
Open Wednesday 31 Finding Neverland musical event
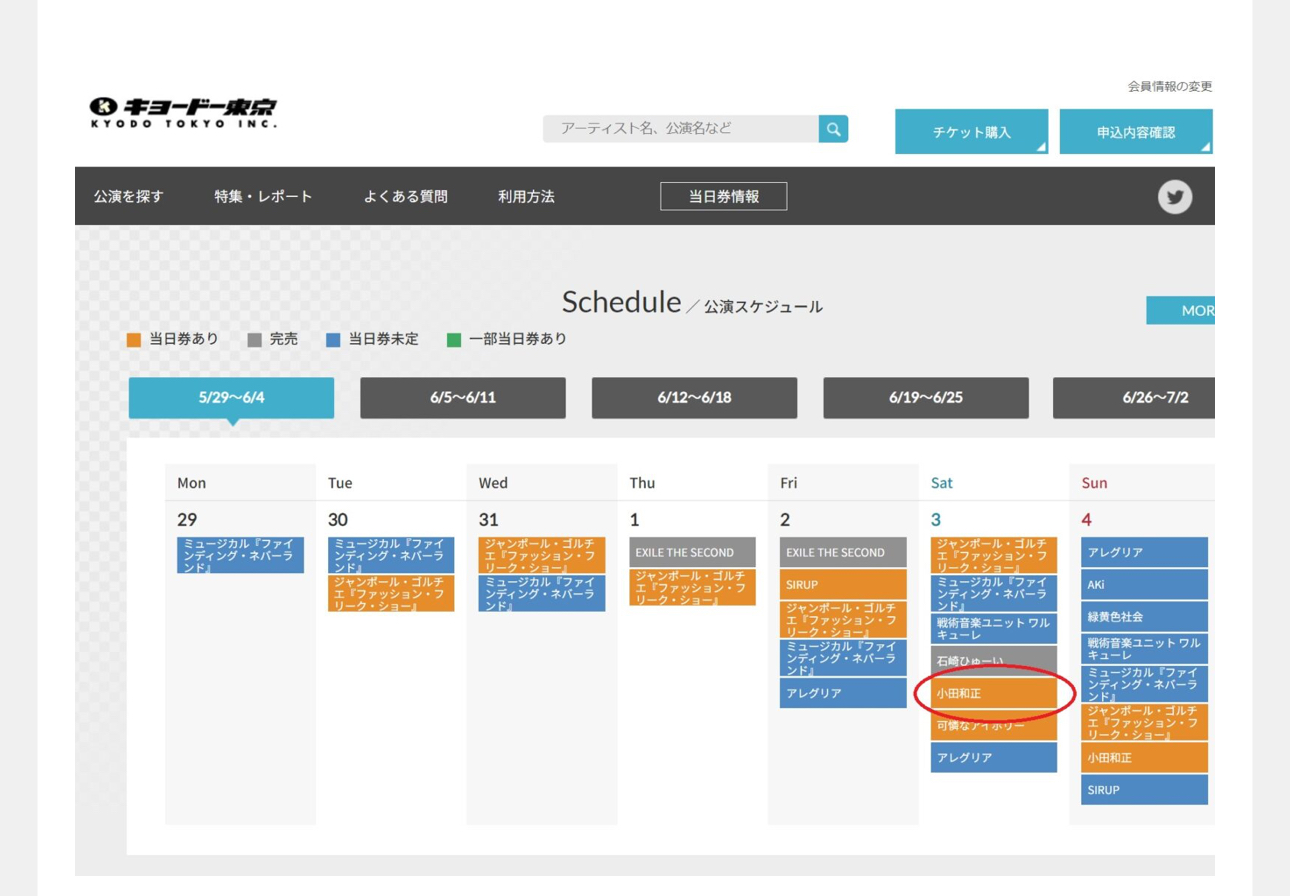coord(542,593)
